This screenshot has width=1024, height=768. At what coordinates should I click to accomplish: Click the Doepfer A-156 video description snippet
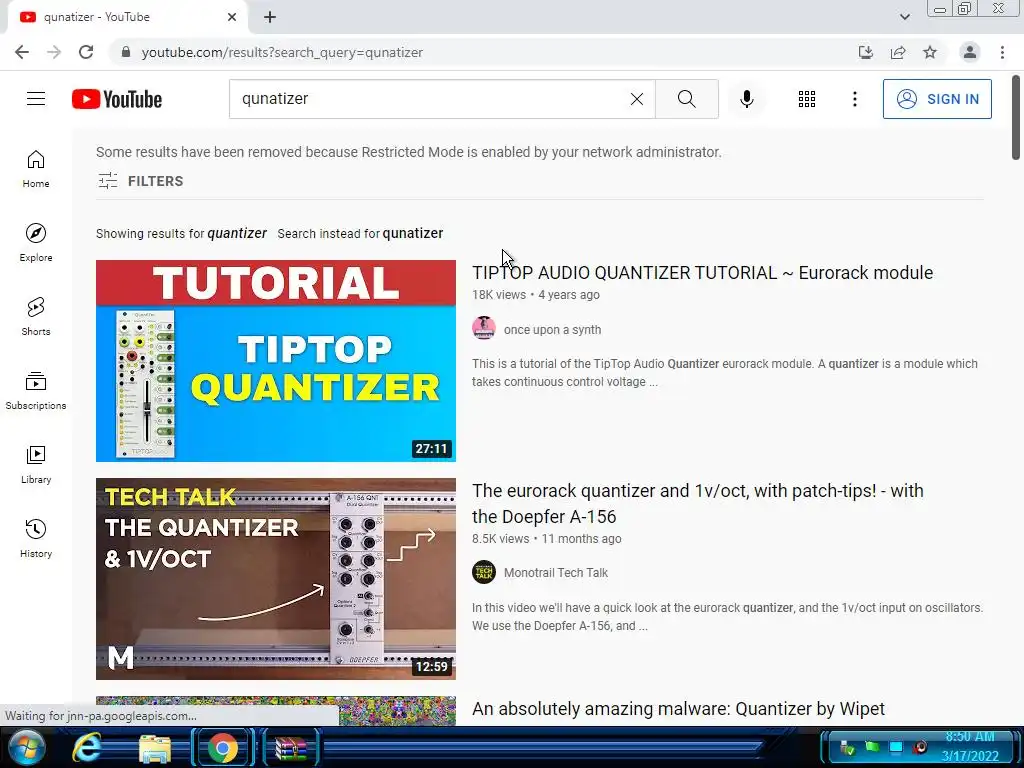pyautogui.click(x=728, y=616)
